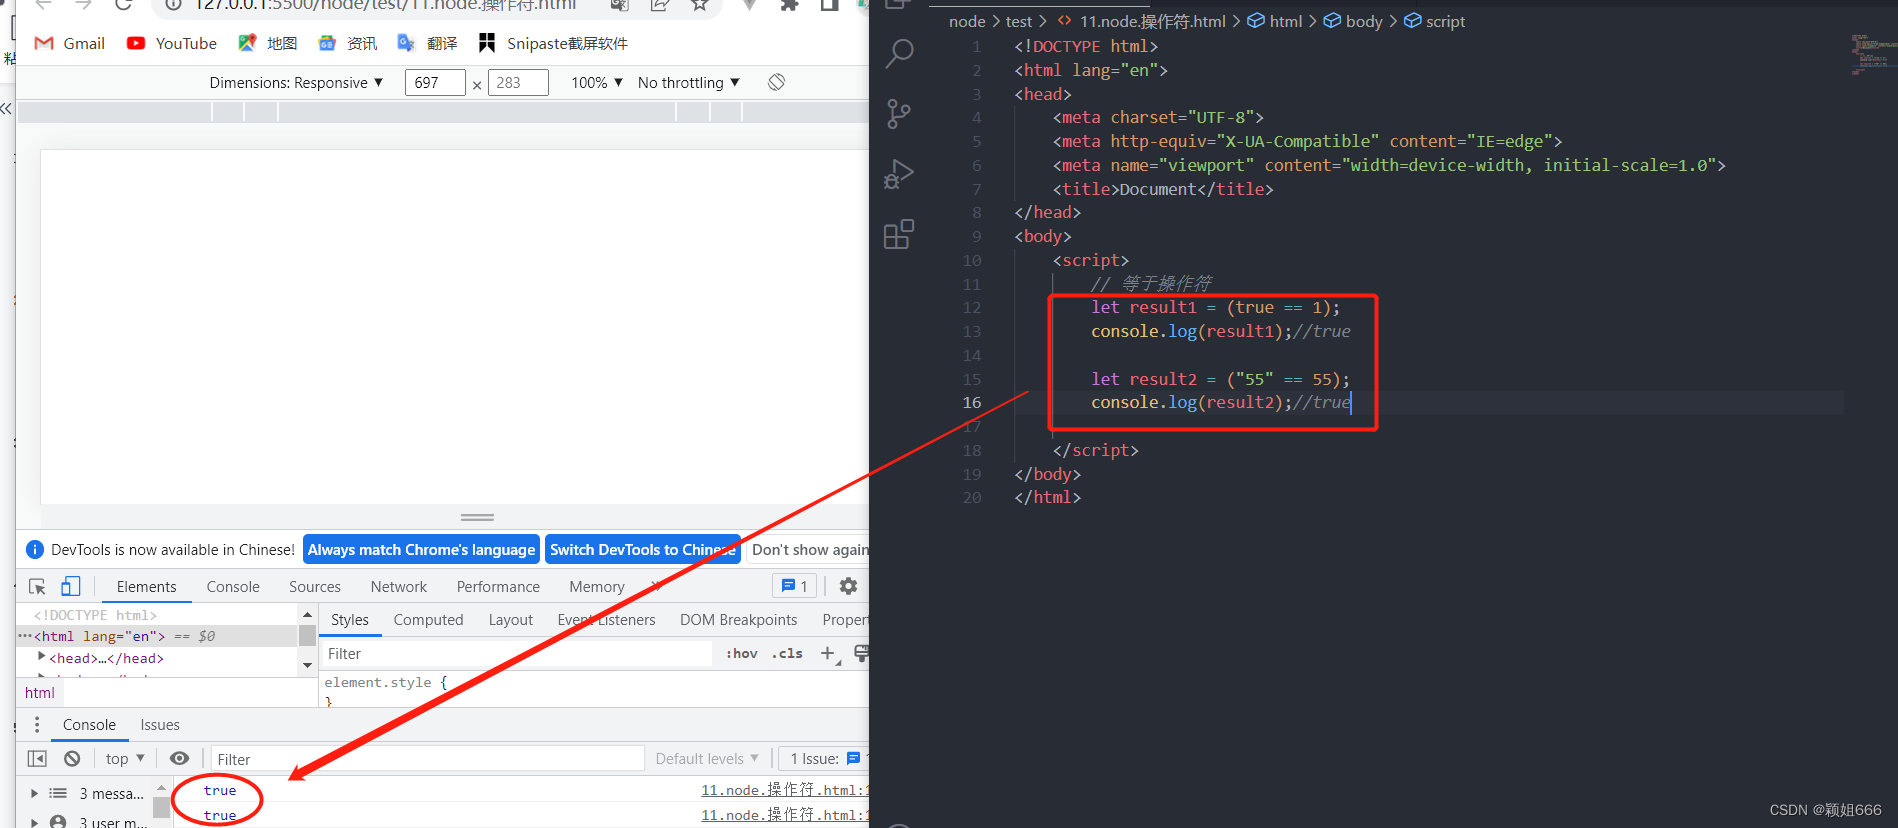Open the Default levels dropdown

(x=707, y=759)
